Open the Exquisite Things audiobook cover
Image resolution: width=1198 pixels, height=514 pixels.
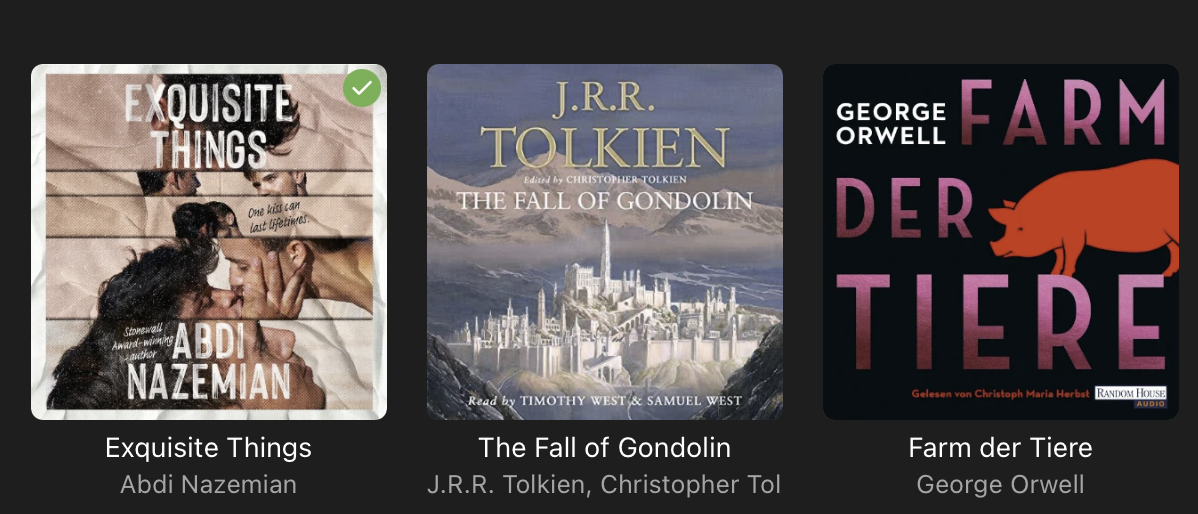(209, 260)
